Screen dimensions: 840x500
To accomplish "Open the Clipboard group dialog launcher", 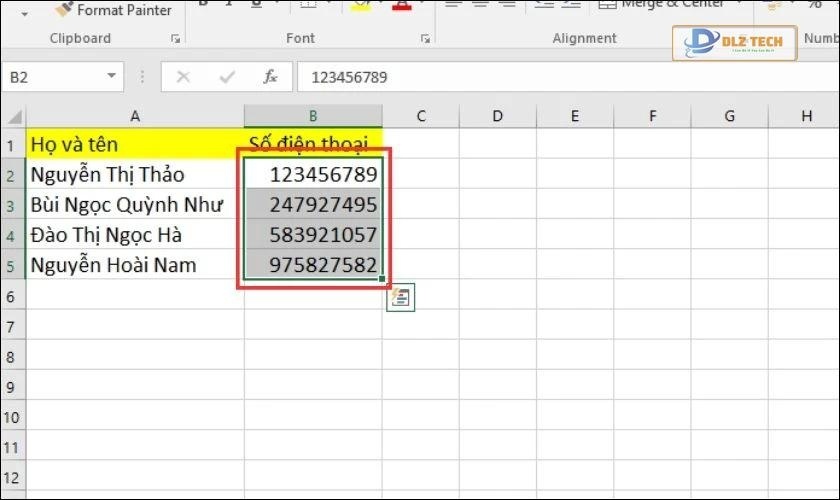I will point(176,39).
